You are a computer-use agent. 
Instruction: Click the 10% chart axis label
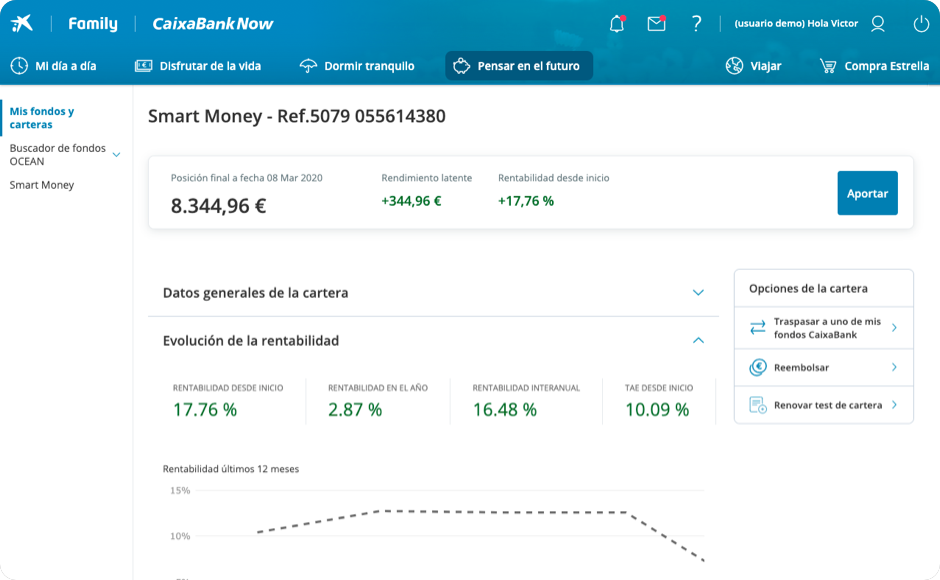coord(180,536)
